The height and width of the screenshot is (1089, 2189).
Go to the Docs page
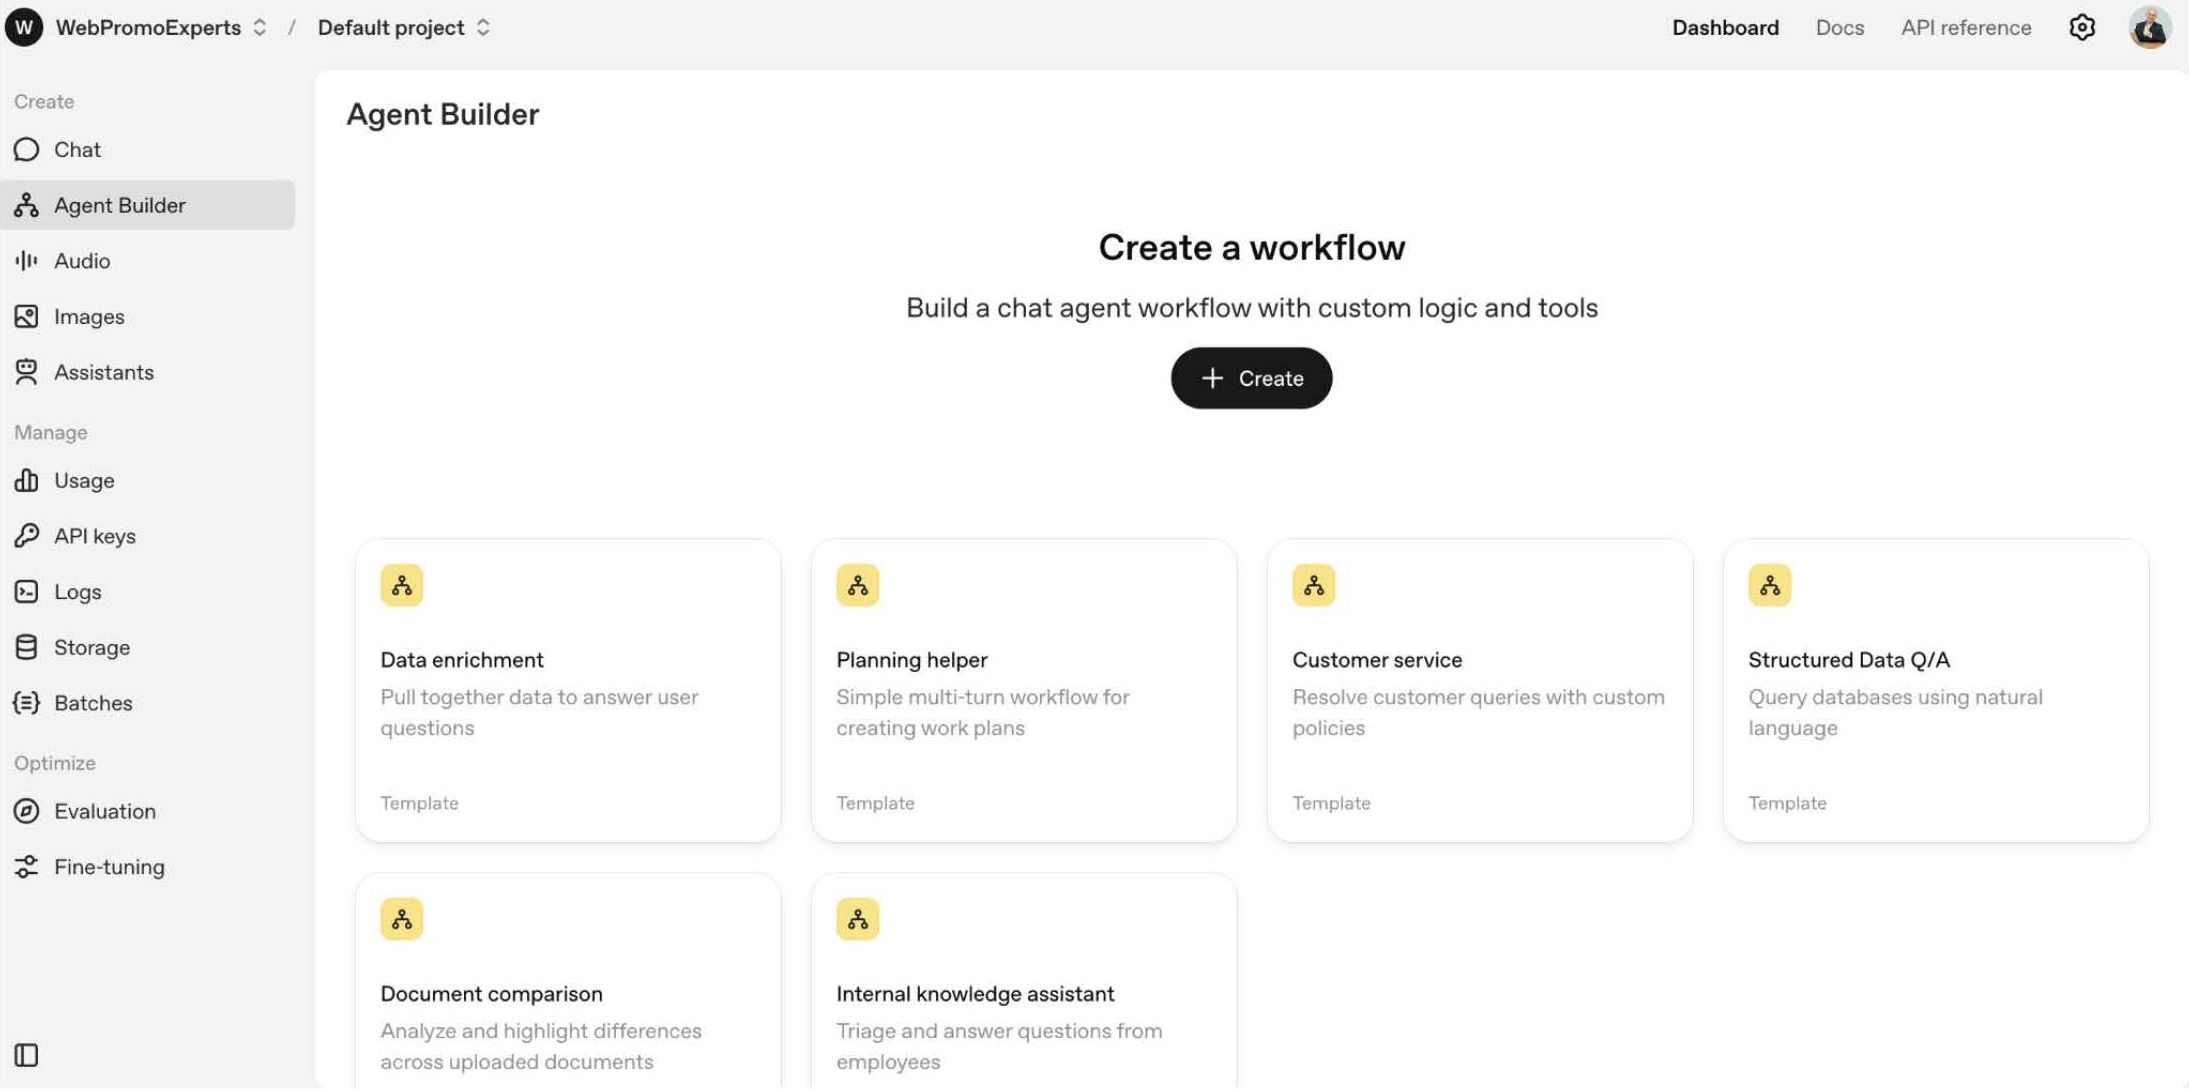click(x=1839, y=27)
